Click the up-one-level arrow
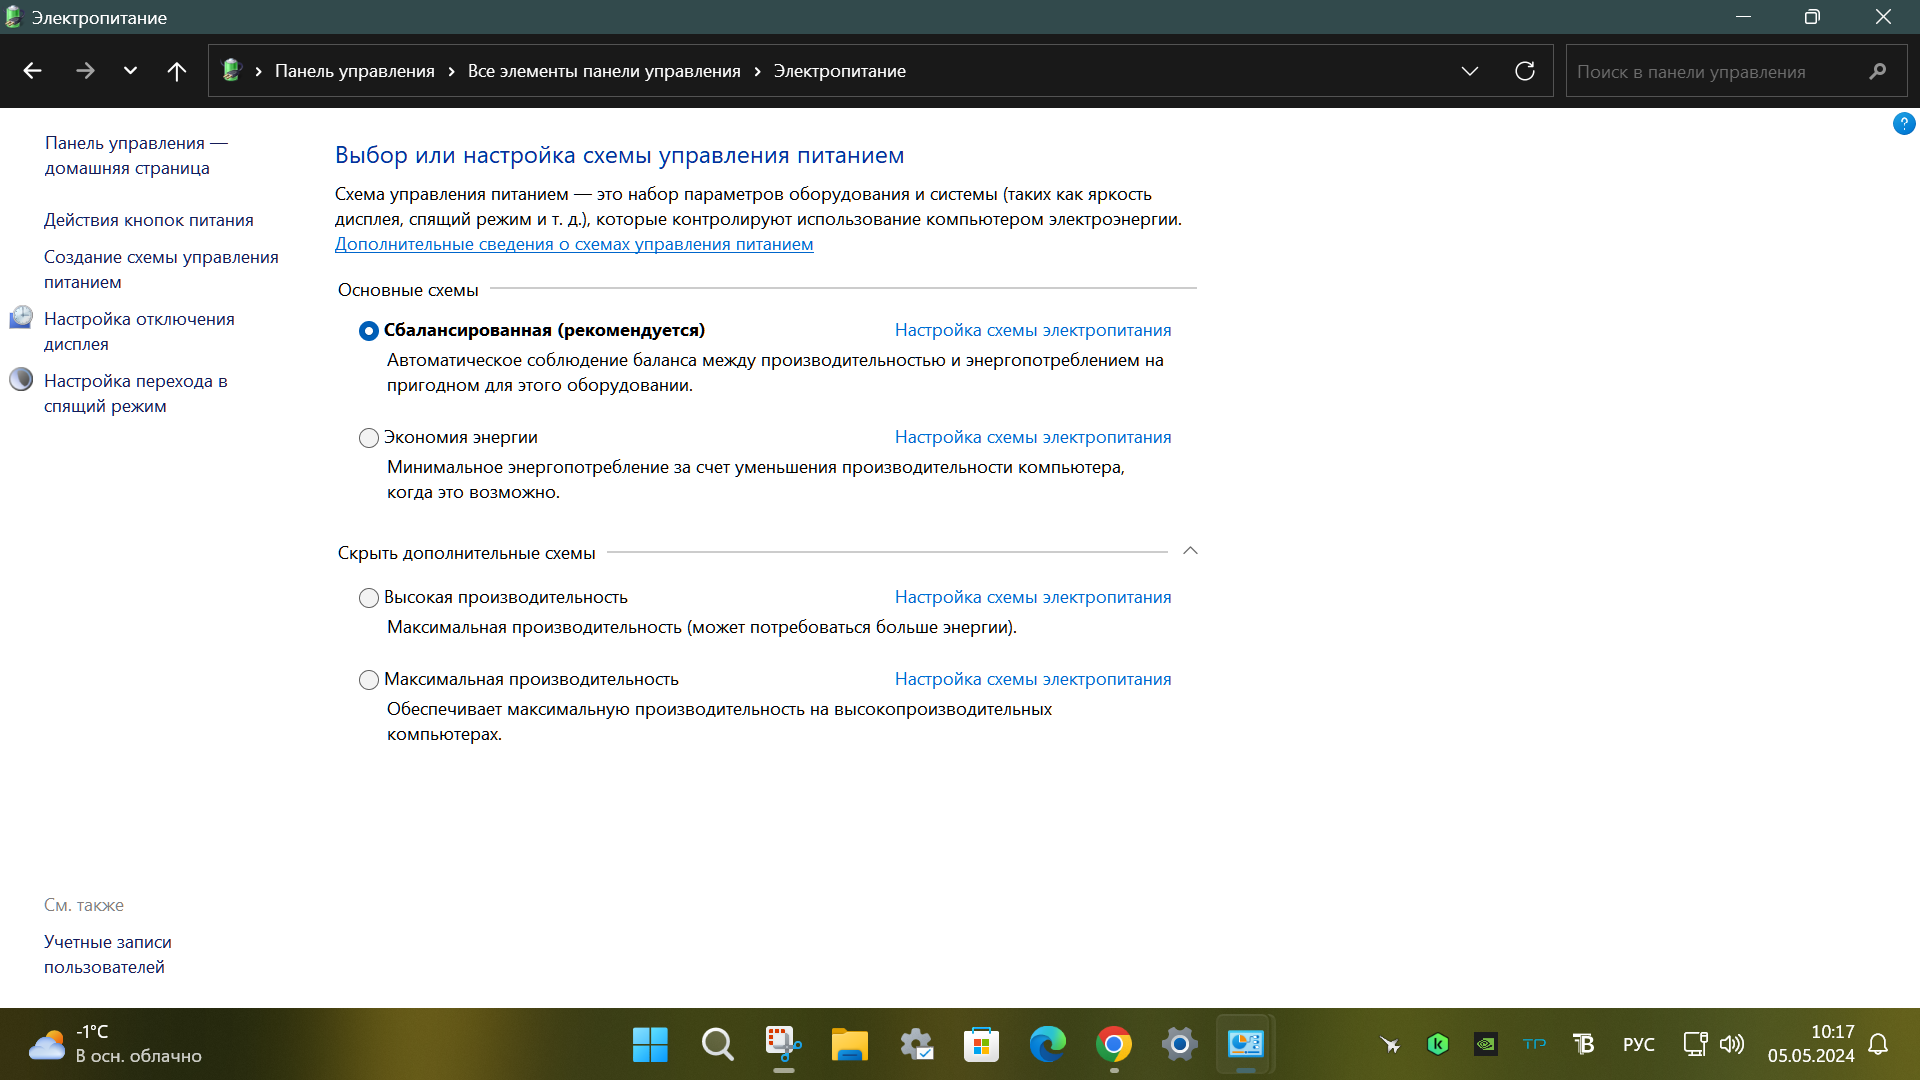This screenshot has width=1920, height=1080. [x=176, y=71]
